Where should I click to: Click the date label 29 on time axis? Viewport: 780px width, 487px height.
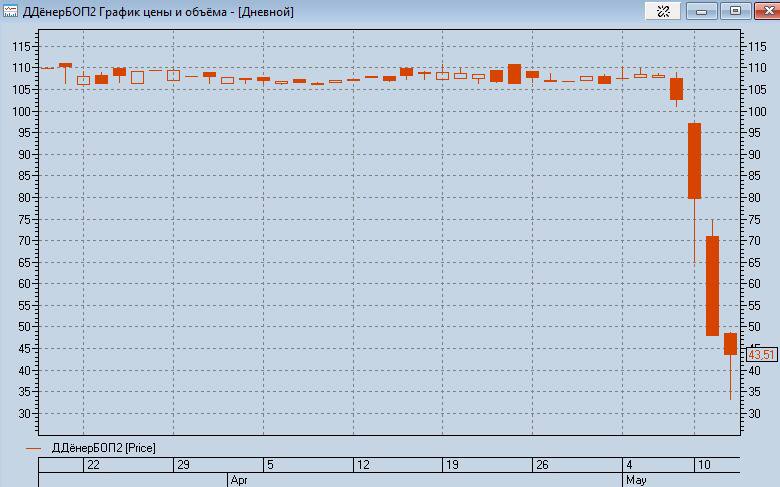(x=184, y=465)
